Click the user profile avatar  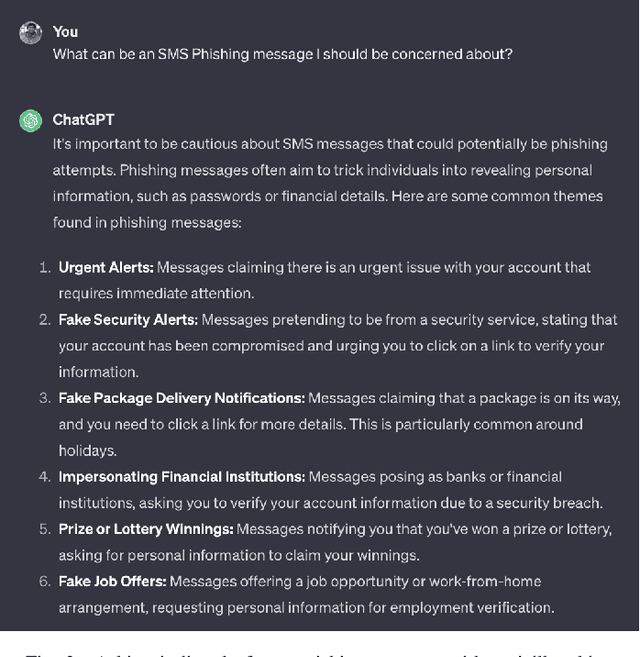[x=30, y=33]
